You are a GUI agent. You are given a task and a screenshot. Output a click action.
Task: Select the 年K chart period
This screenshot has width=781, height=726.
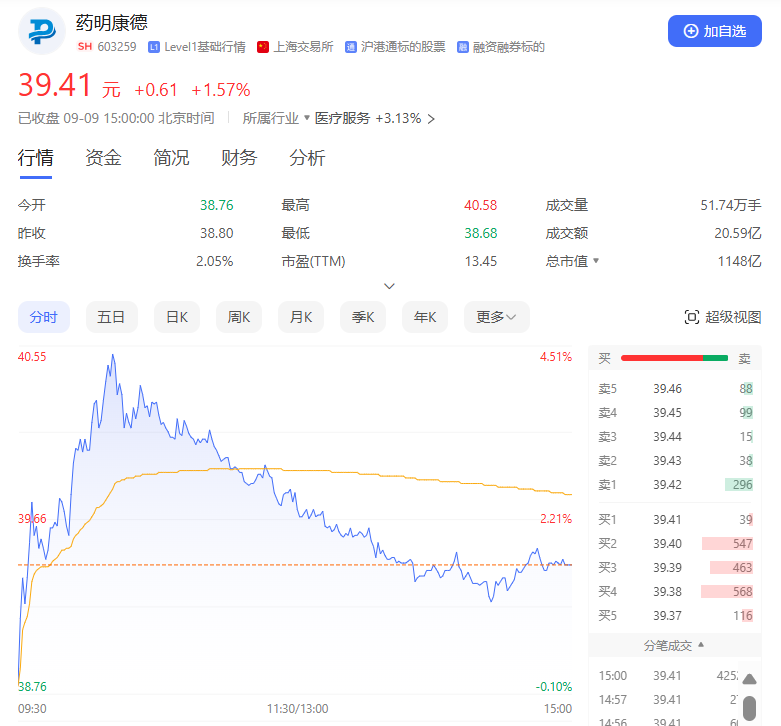[425, 317]
